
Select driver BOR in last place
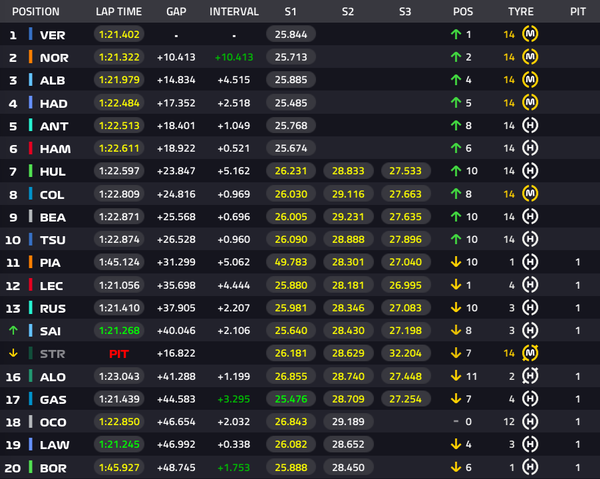tap(53, 468)
